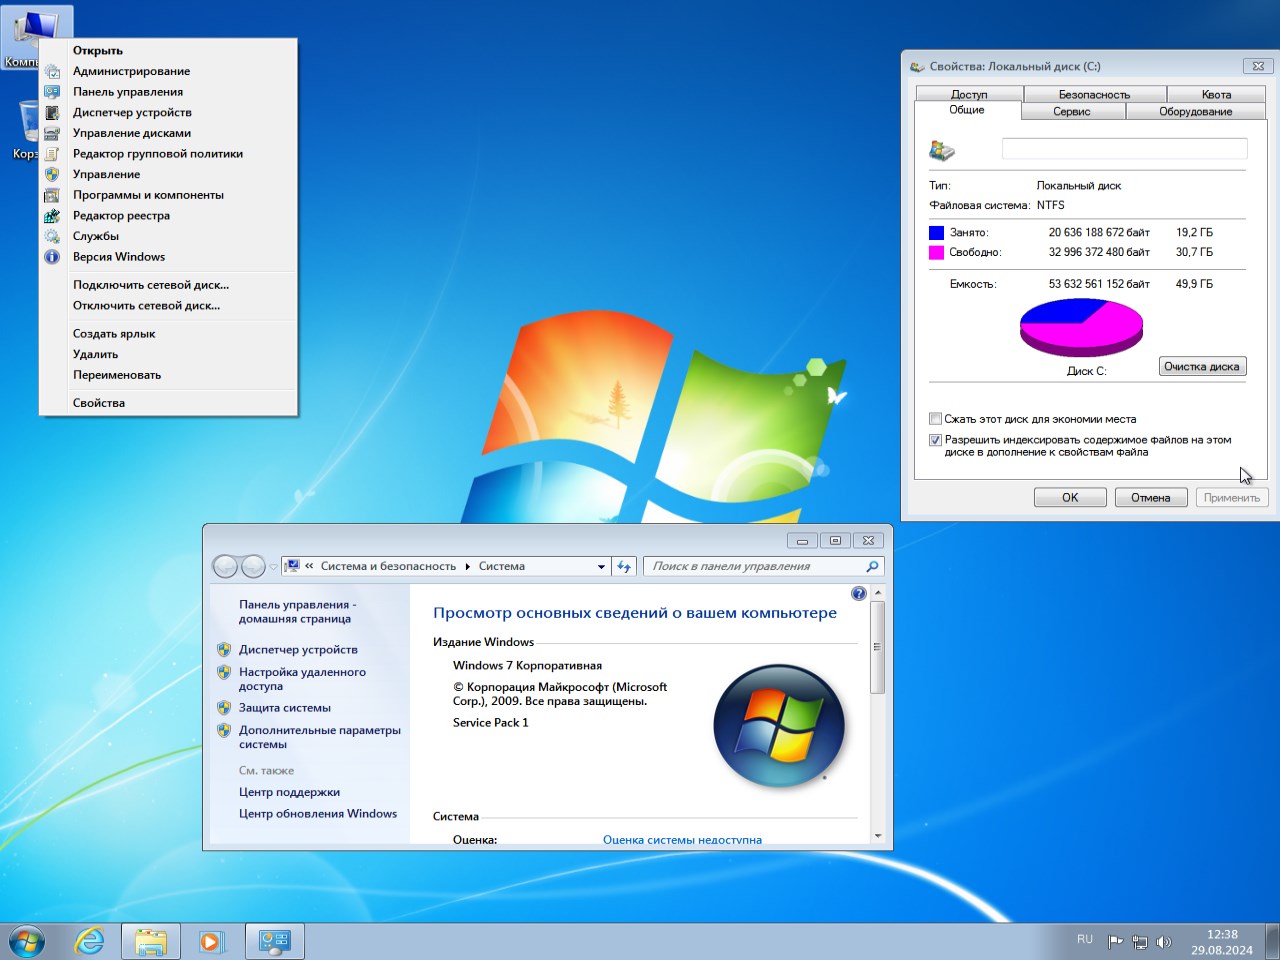1280x960 pixels.
Task: Click the Forward arrow in System window
Action: click(253, 566)
